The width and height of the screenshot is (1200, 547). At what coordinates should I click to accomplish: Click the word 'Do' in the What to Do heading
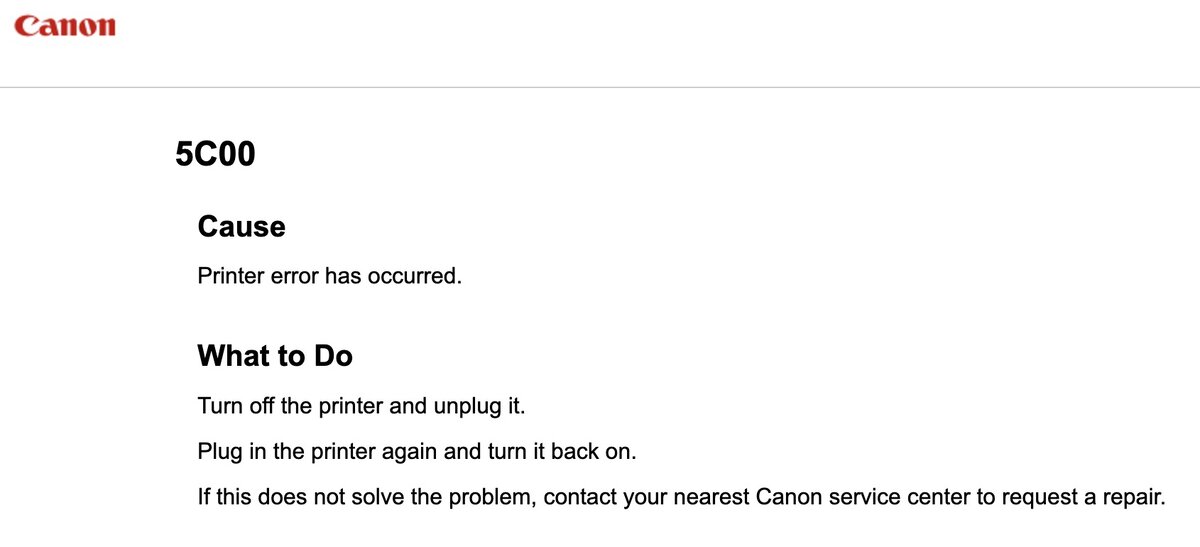pos(334,355)
